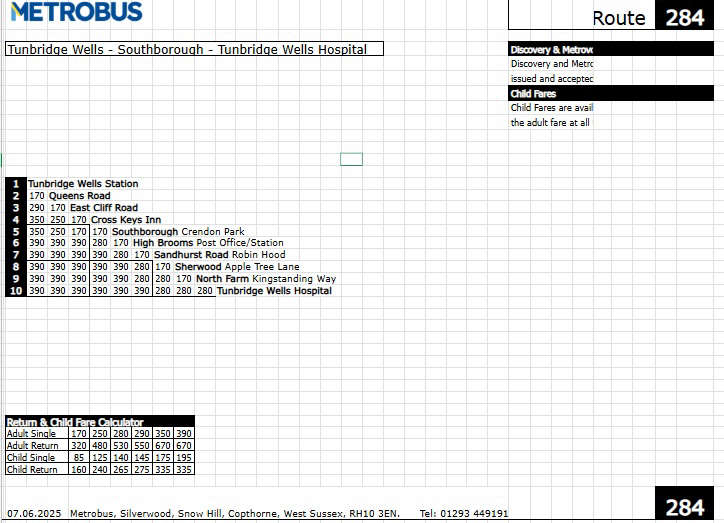Select the 'Child Fares' black header
724x523 pixels.
(x=611, y=93)
